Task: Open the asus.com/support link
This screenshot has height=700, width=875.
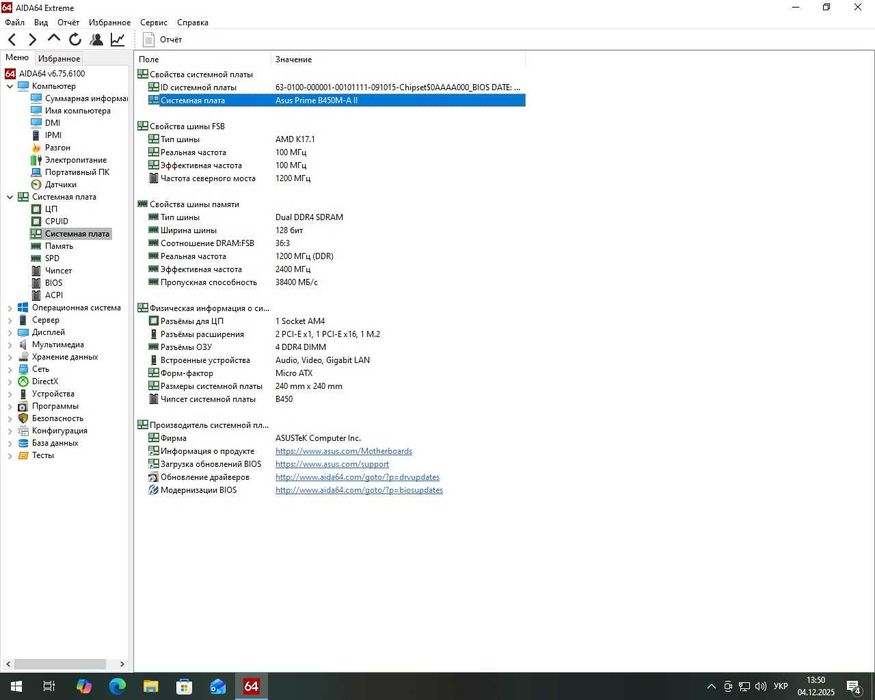Action: pos(332,464)
